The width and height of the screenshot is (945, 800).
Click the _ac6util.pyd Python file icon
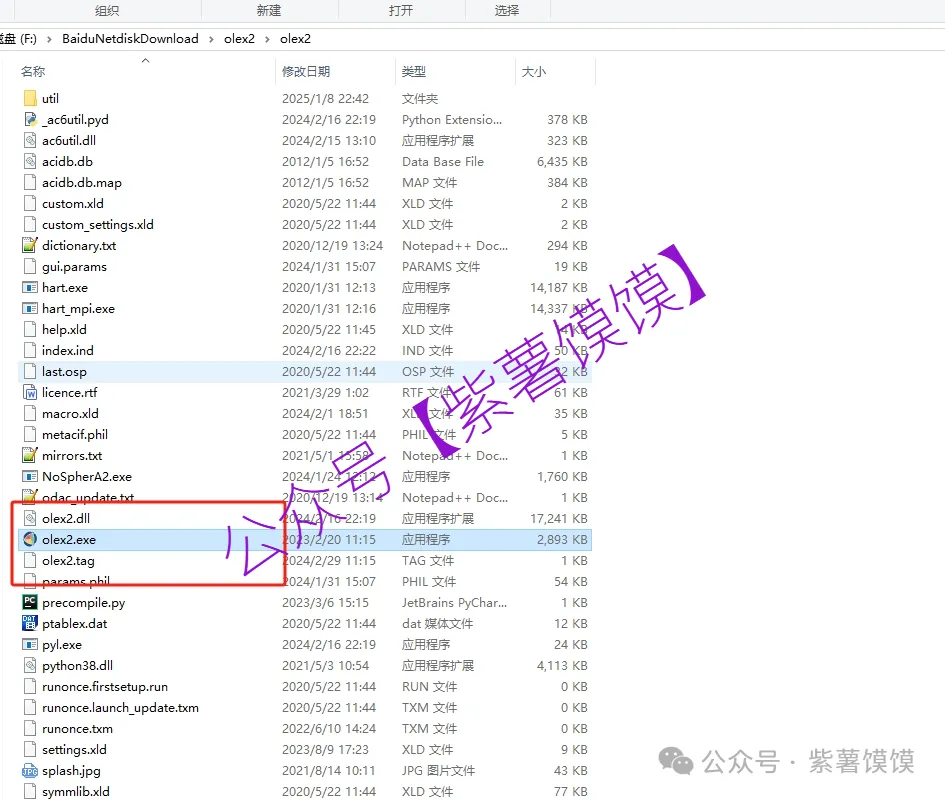(x=30, y=119)
